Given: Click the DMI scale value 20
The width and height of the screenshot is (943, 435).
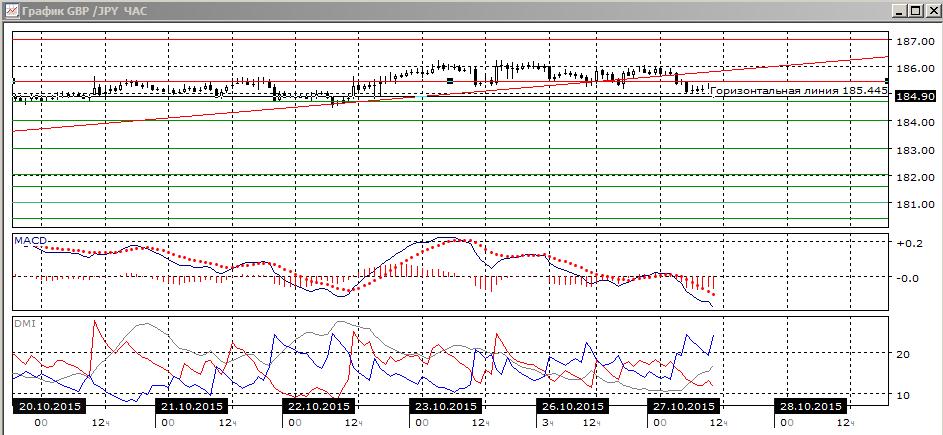Looking at the screenshot, I should tap(902, 354).
